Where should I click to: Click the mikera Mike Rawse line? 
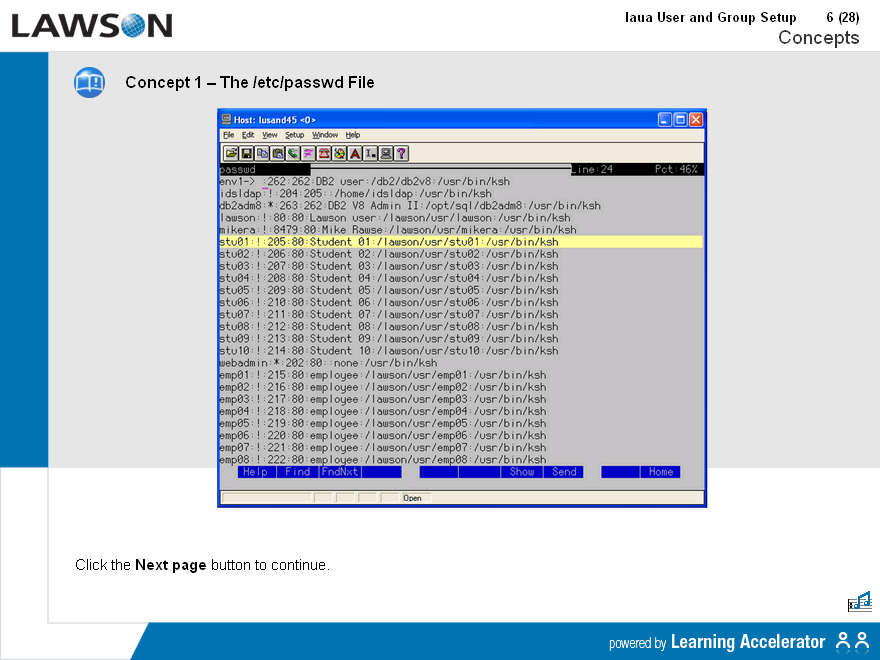click(x=397, y=230)
